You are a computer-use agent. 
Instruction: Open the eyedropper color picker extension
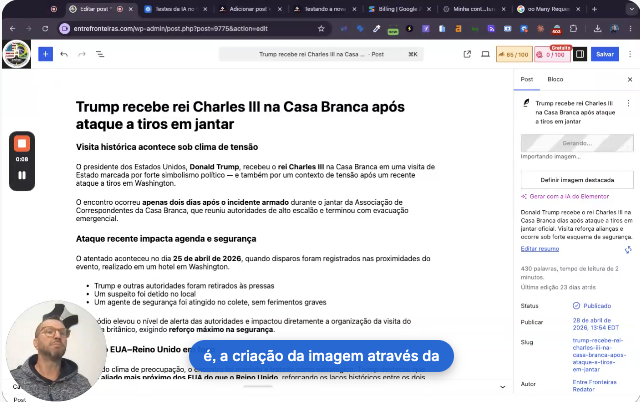(376, 29)
